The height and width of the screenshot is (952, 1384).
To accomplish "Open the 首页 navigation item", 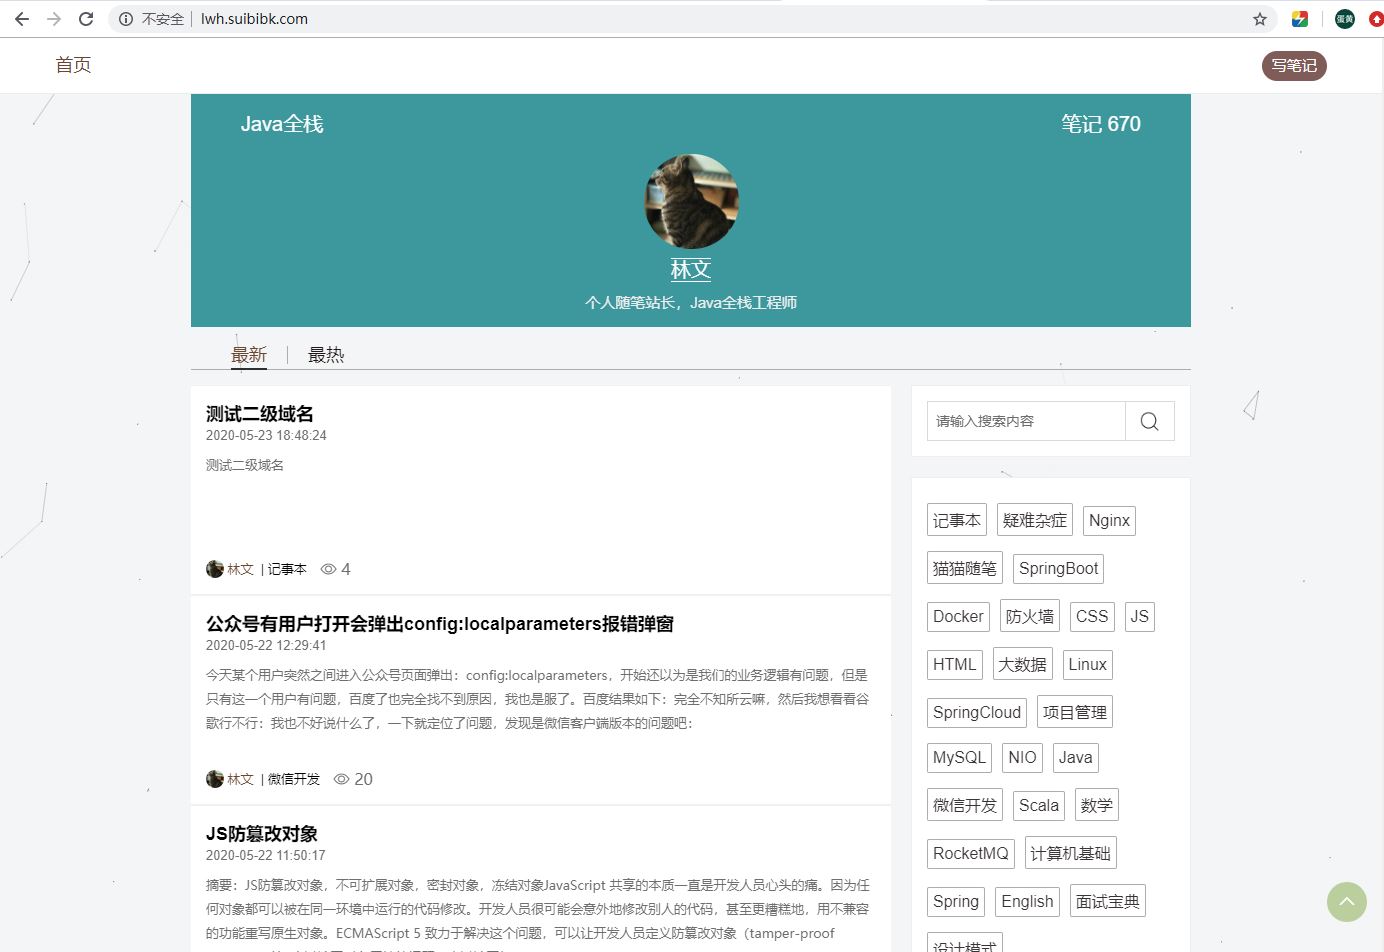I will pos(73,65).
